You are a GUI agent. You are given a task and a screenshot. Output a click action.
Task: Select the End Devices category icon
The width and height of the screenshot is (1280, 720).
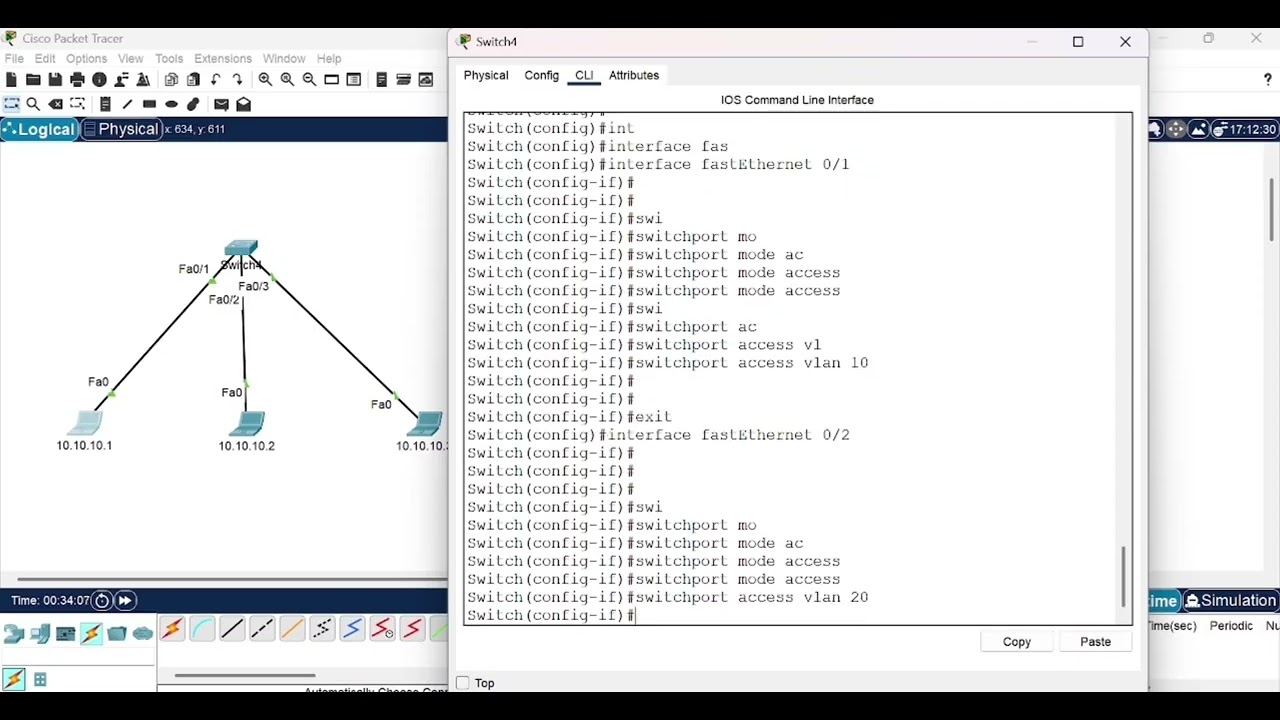(40, 633)
